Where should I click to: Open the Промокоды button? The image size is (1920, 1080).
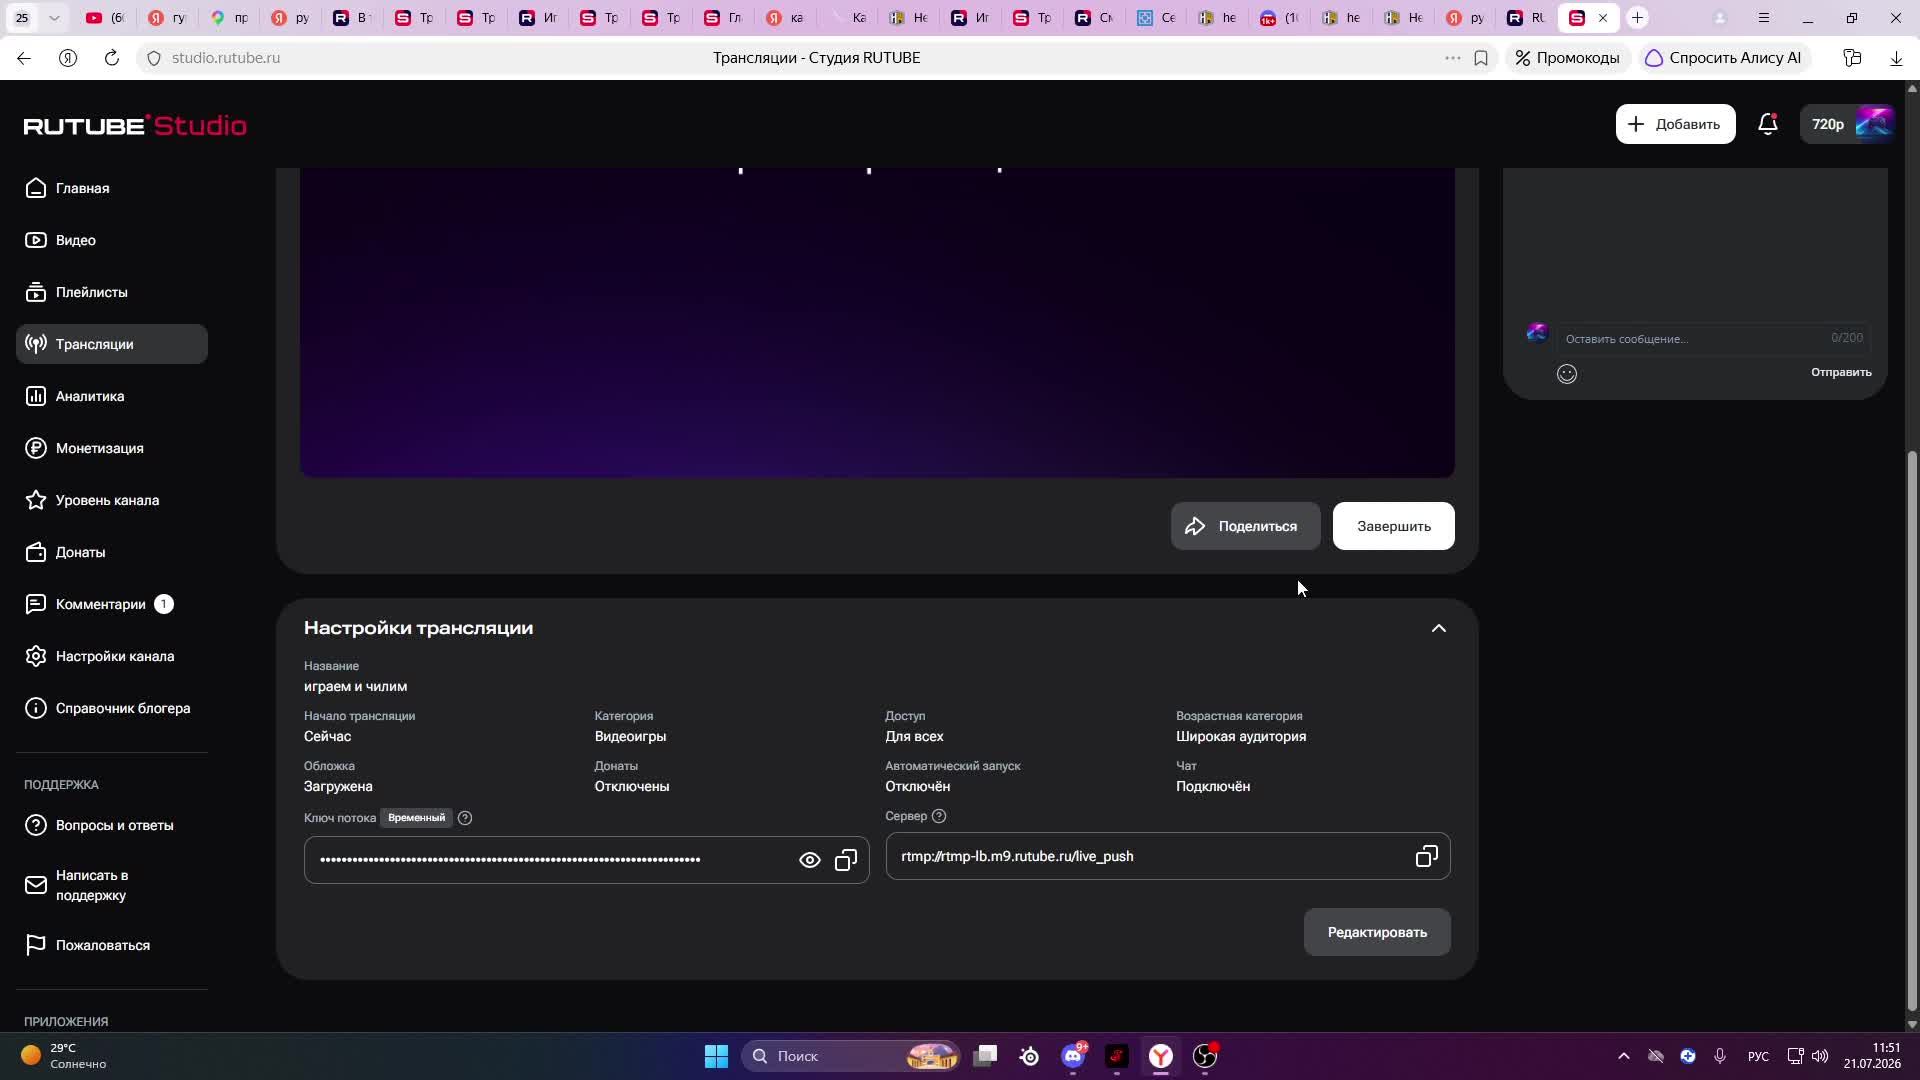tap(1566, 58)
